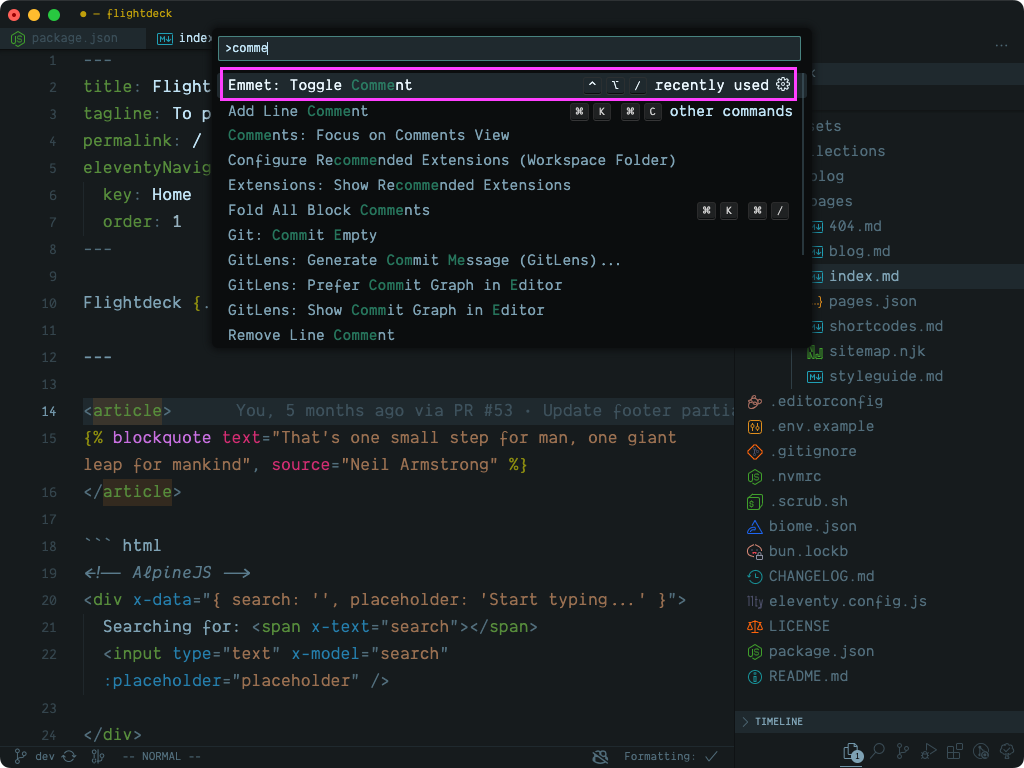Click the opening article tag on line 14
Viewport: 1024px width, 768px height.
coord(127,411)
